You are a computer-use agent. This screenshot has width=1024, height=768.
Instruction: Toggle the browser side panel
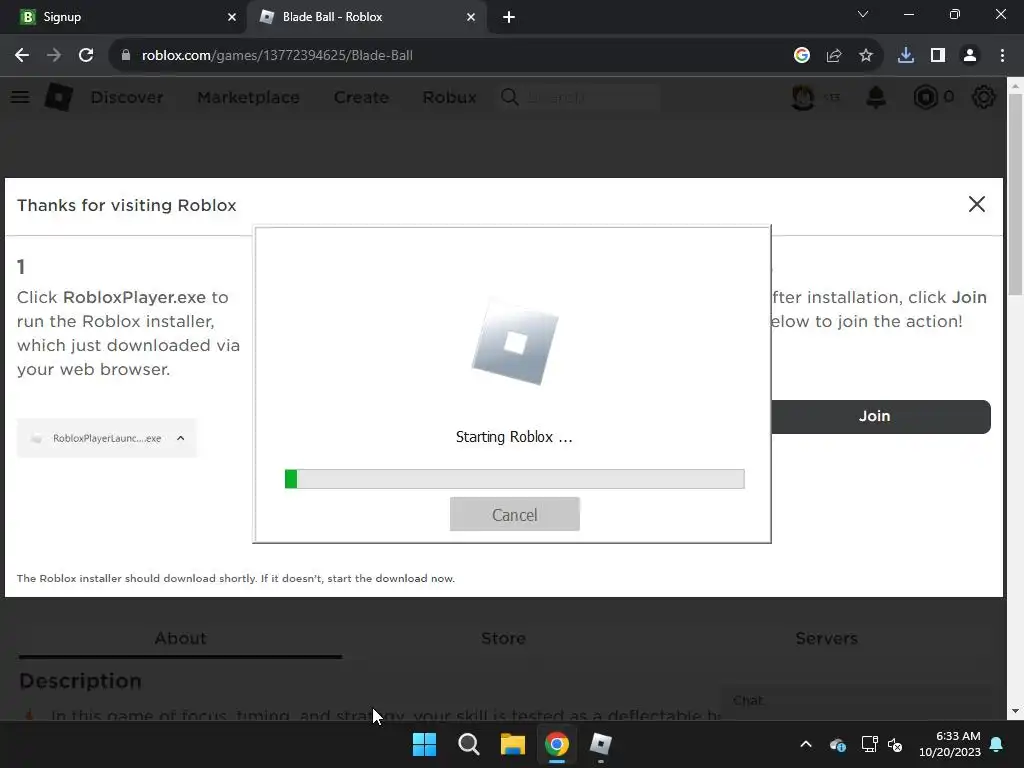pyautogui.click(x=938, y=56)
